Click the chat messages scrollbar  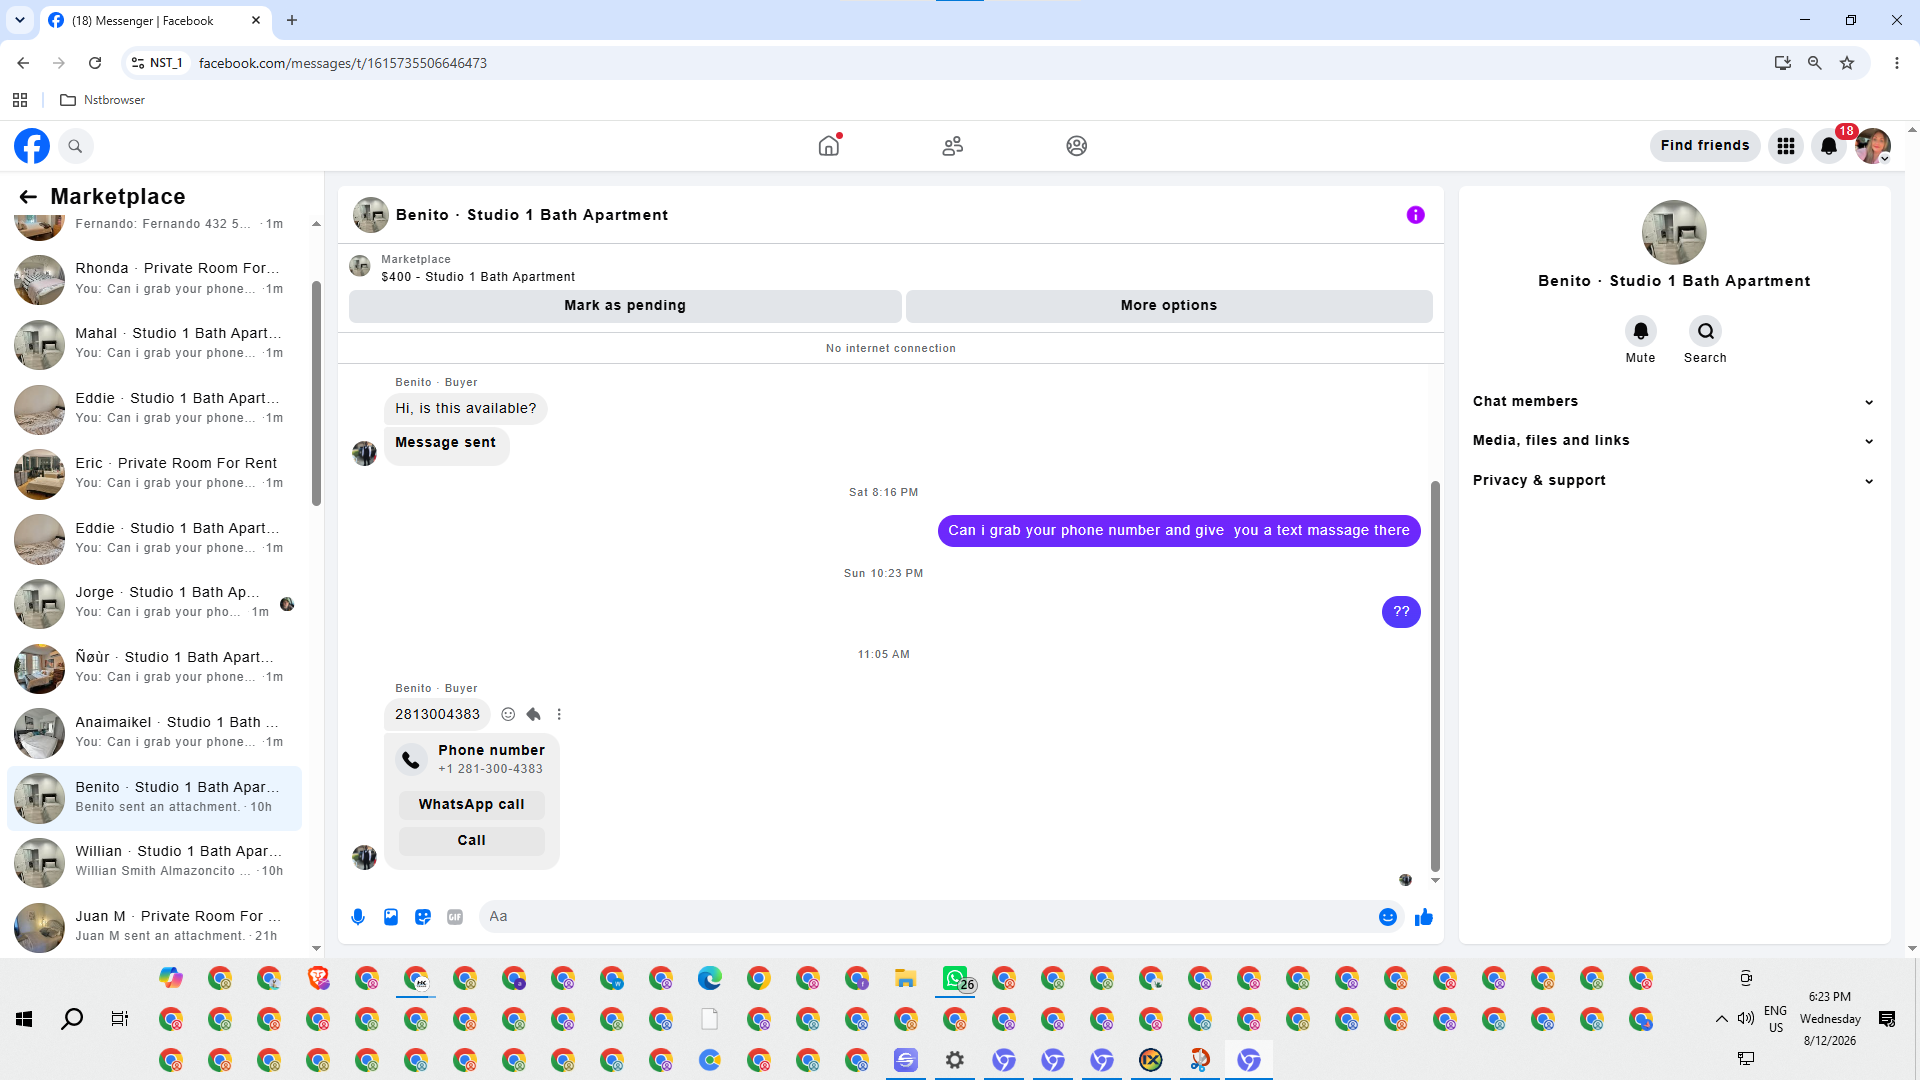(1435, 676)
